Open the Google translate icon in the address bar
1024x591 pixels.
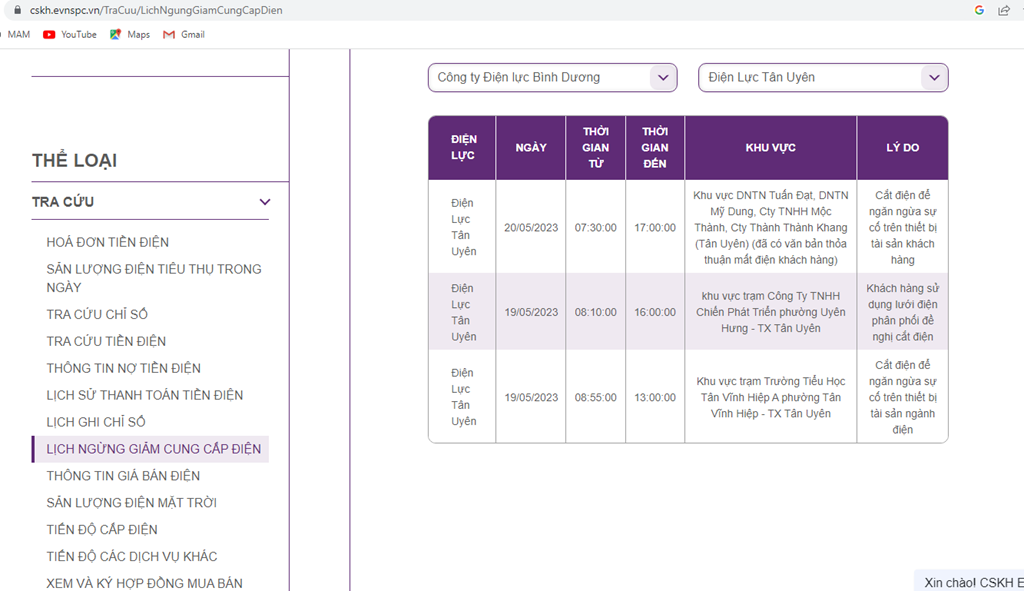[x=979, y=10]
